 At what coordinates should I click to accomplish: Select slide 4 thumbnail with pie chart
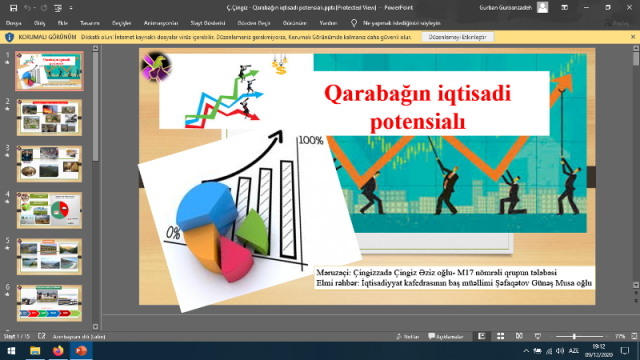(x=49, y=210)
